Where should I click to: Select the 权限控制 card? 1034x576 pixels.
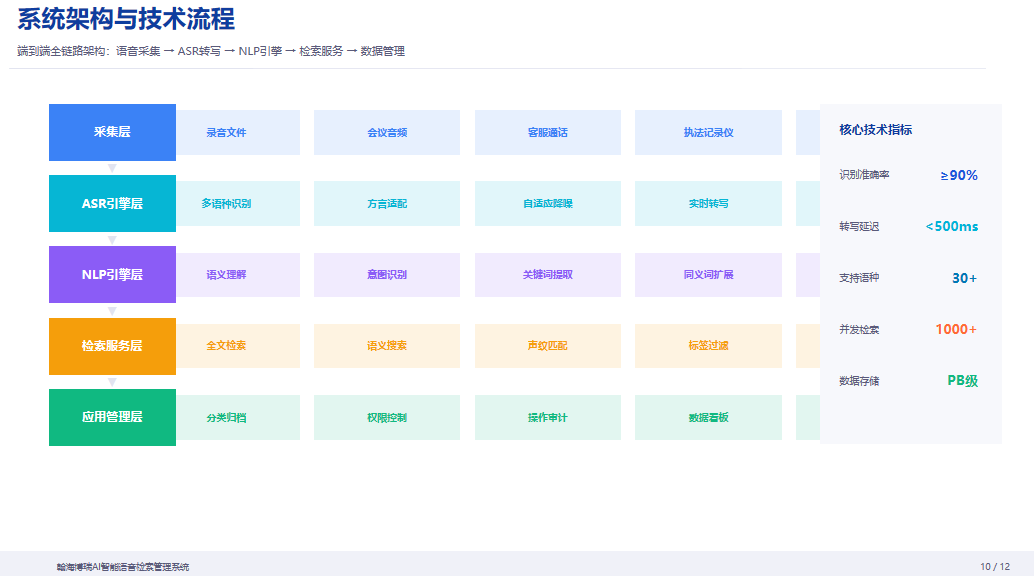(x=387, y=418)
